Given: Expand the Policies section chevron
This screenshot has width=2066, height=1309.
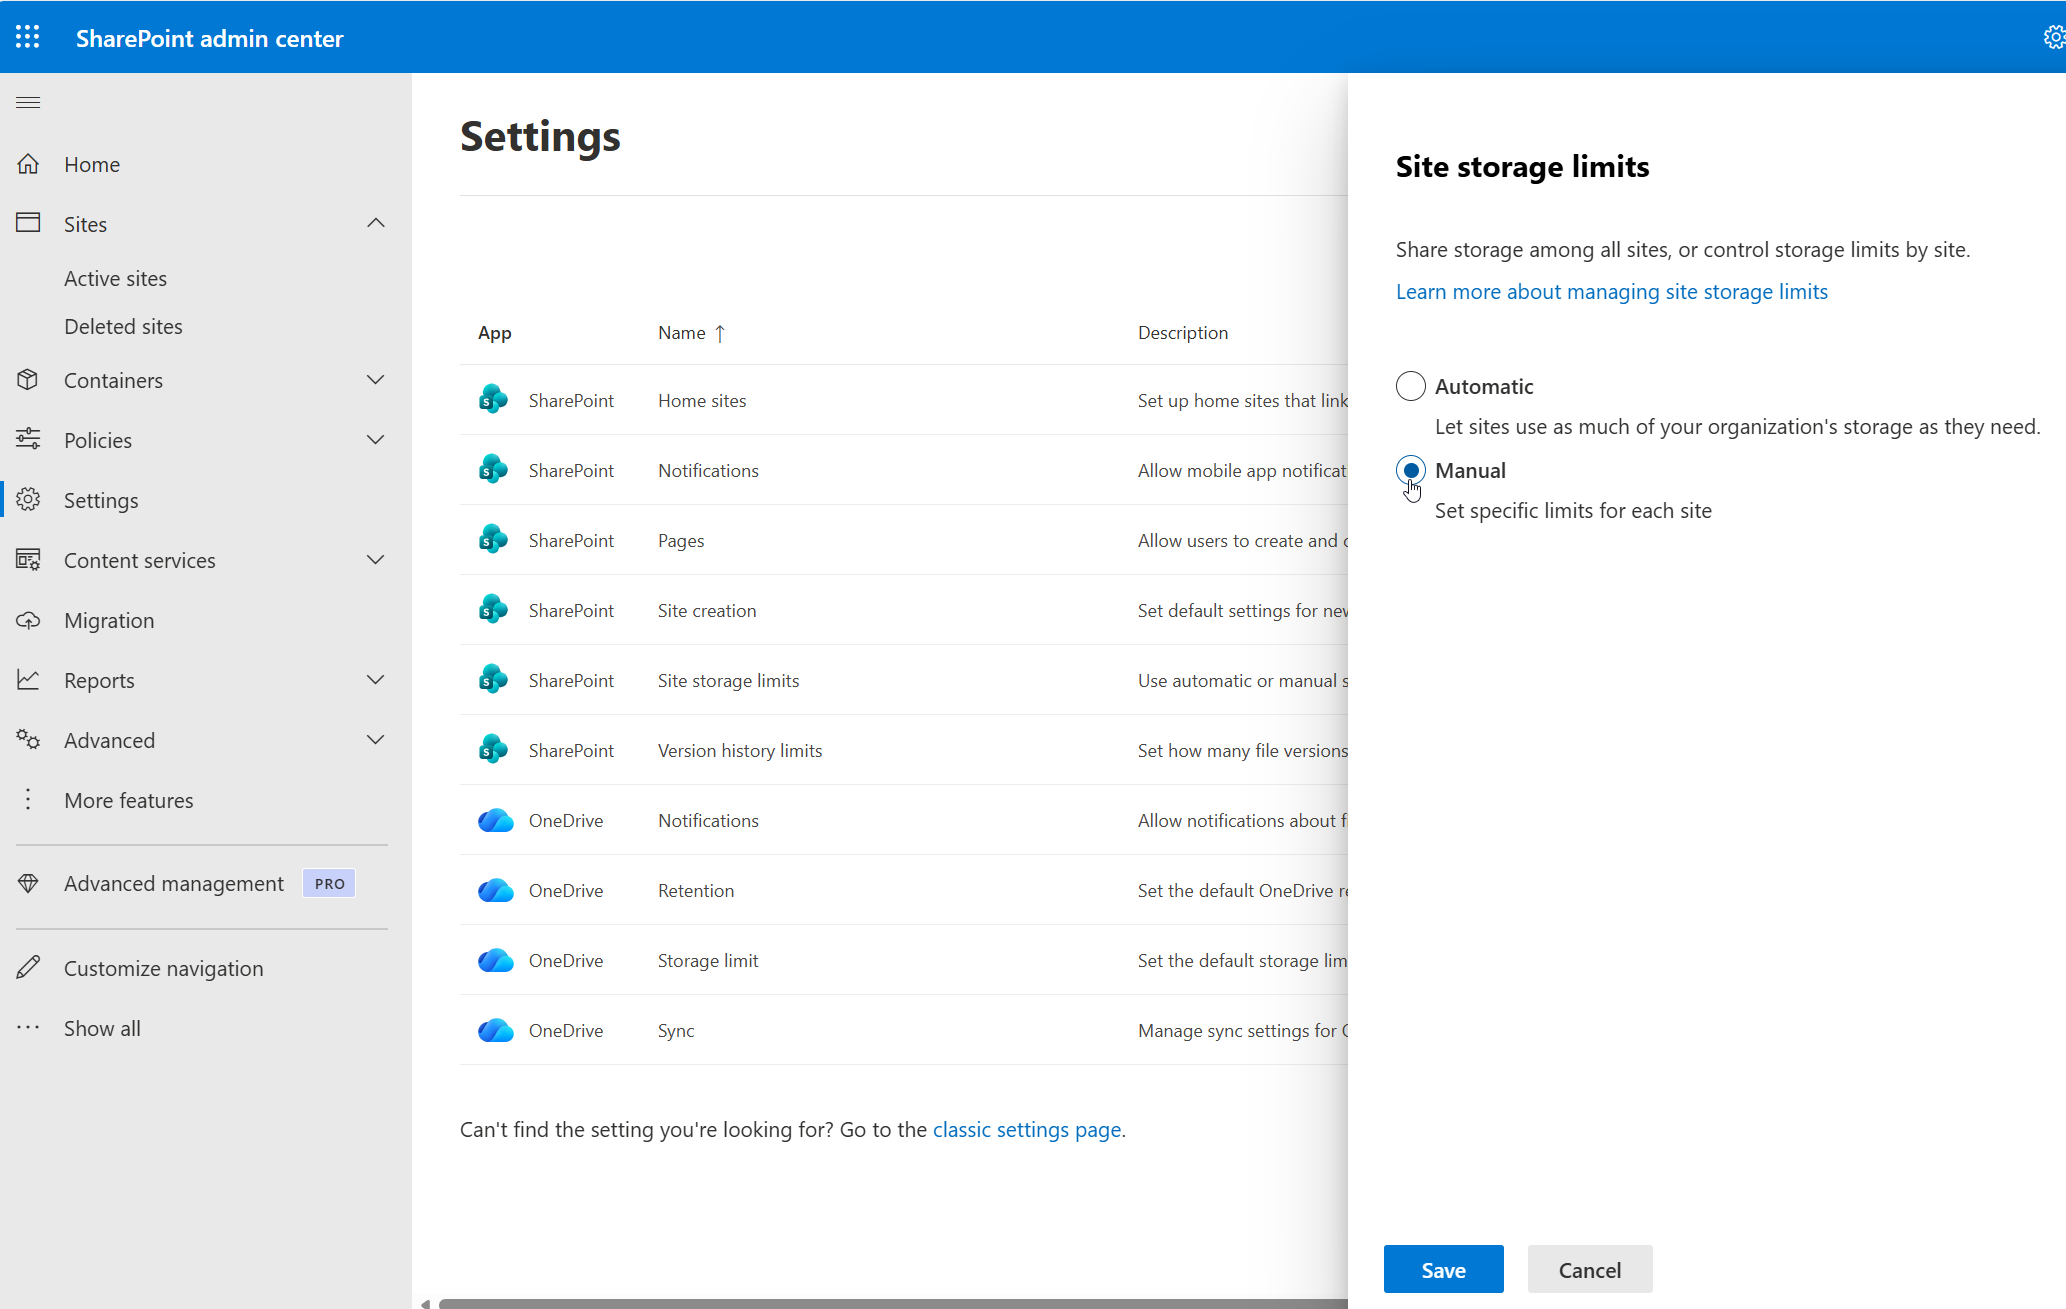Looking at the screenshot, I should (376, 440).
